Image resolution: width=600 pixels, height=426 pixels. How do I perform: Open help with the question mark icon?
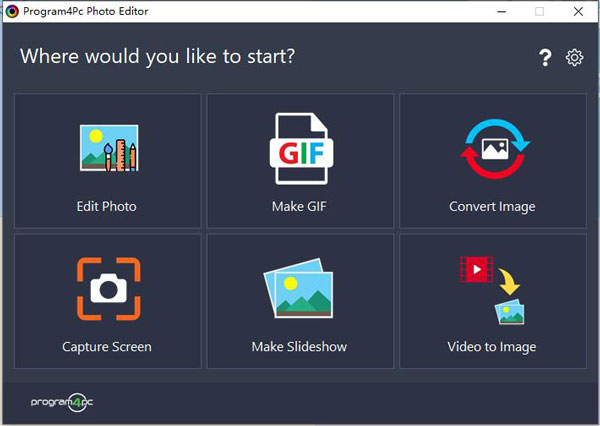tap(545, 58)
